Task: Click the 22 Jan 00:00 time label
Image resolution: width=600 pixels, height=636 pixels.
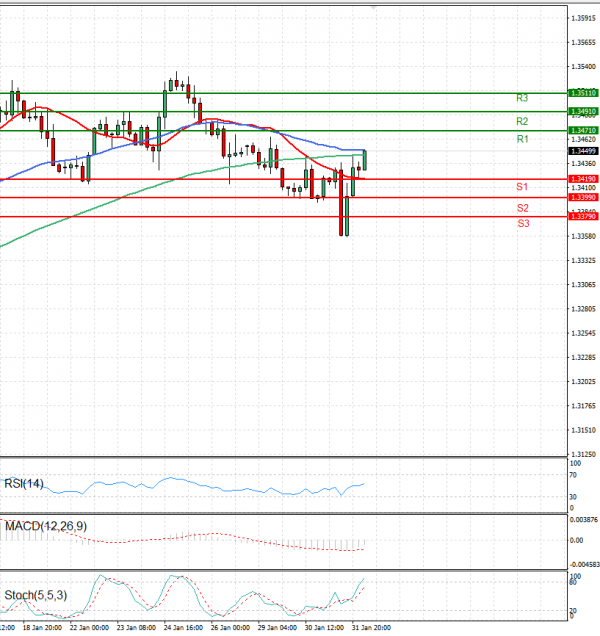Action: pyautogui.click(x=89, y=628)
